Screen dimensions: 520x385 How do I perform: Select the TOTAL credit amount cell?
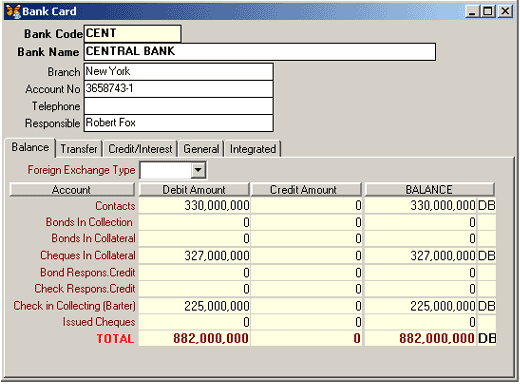[x=307, y=338]
